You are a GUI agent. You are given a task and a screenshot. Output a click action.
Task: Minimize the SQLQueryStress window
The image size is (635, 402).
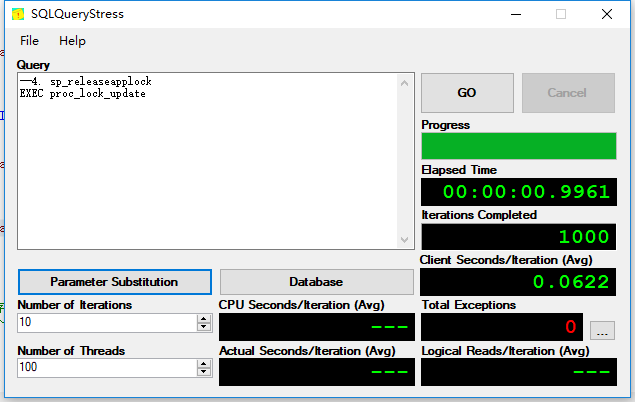[516, 14]
